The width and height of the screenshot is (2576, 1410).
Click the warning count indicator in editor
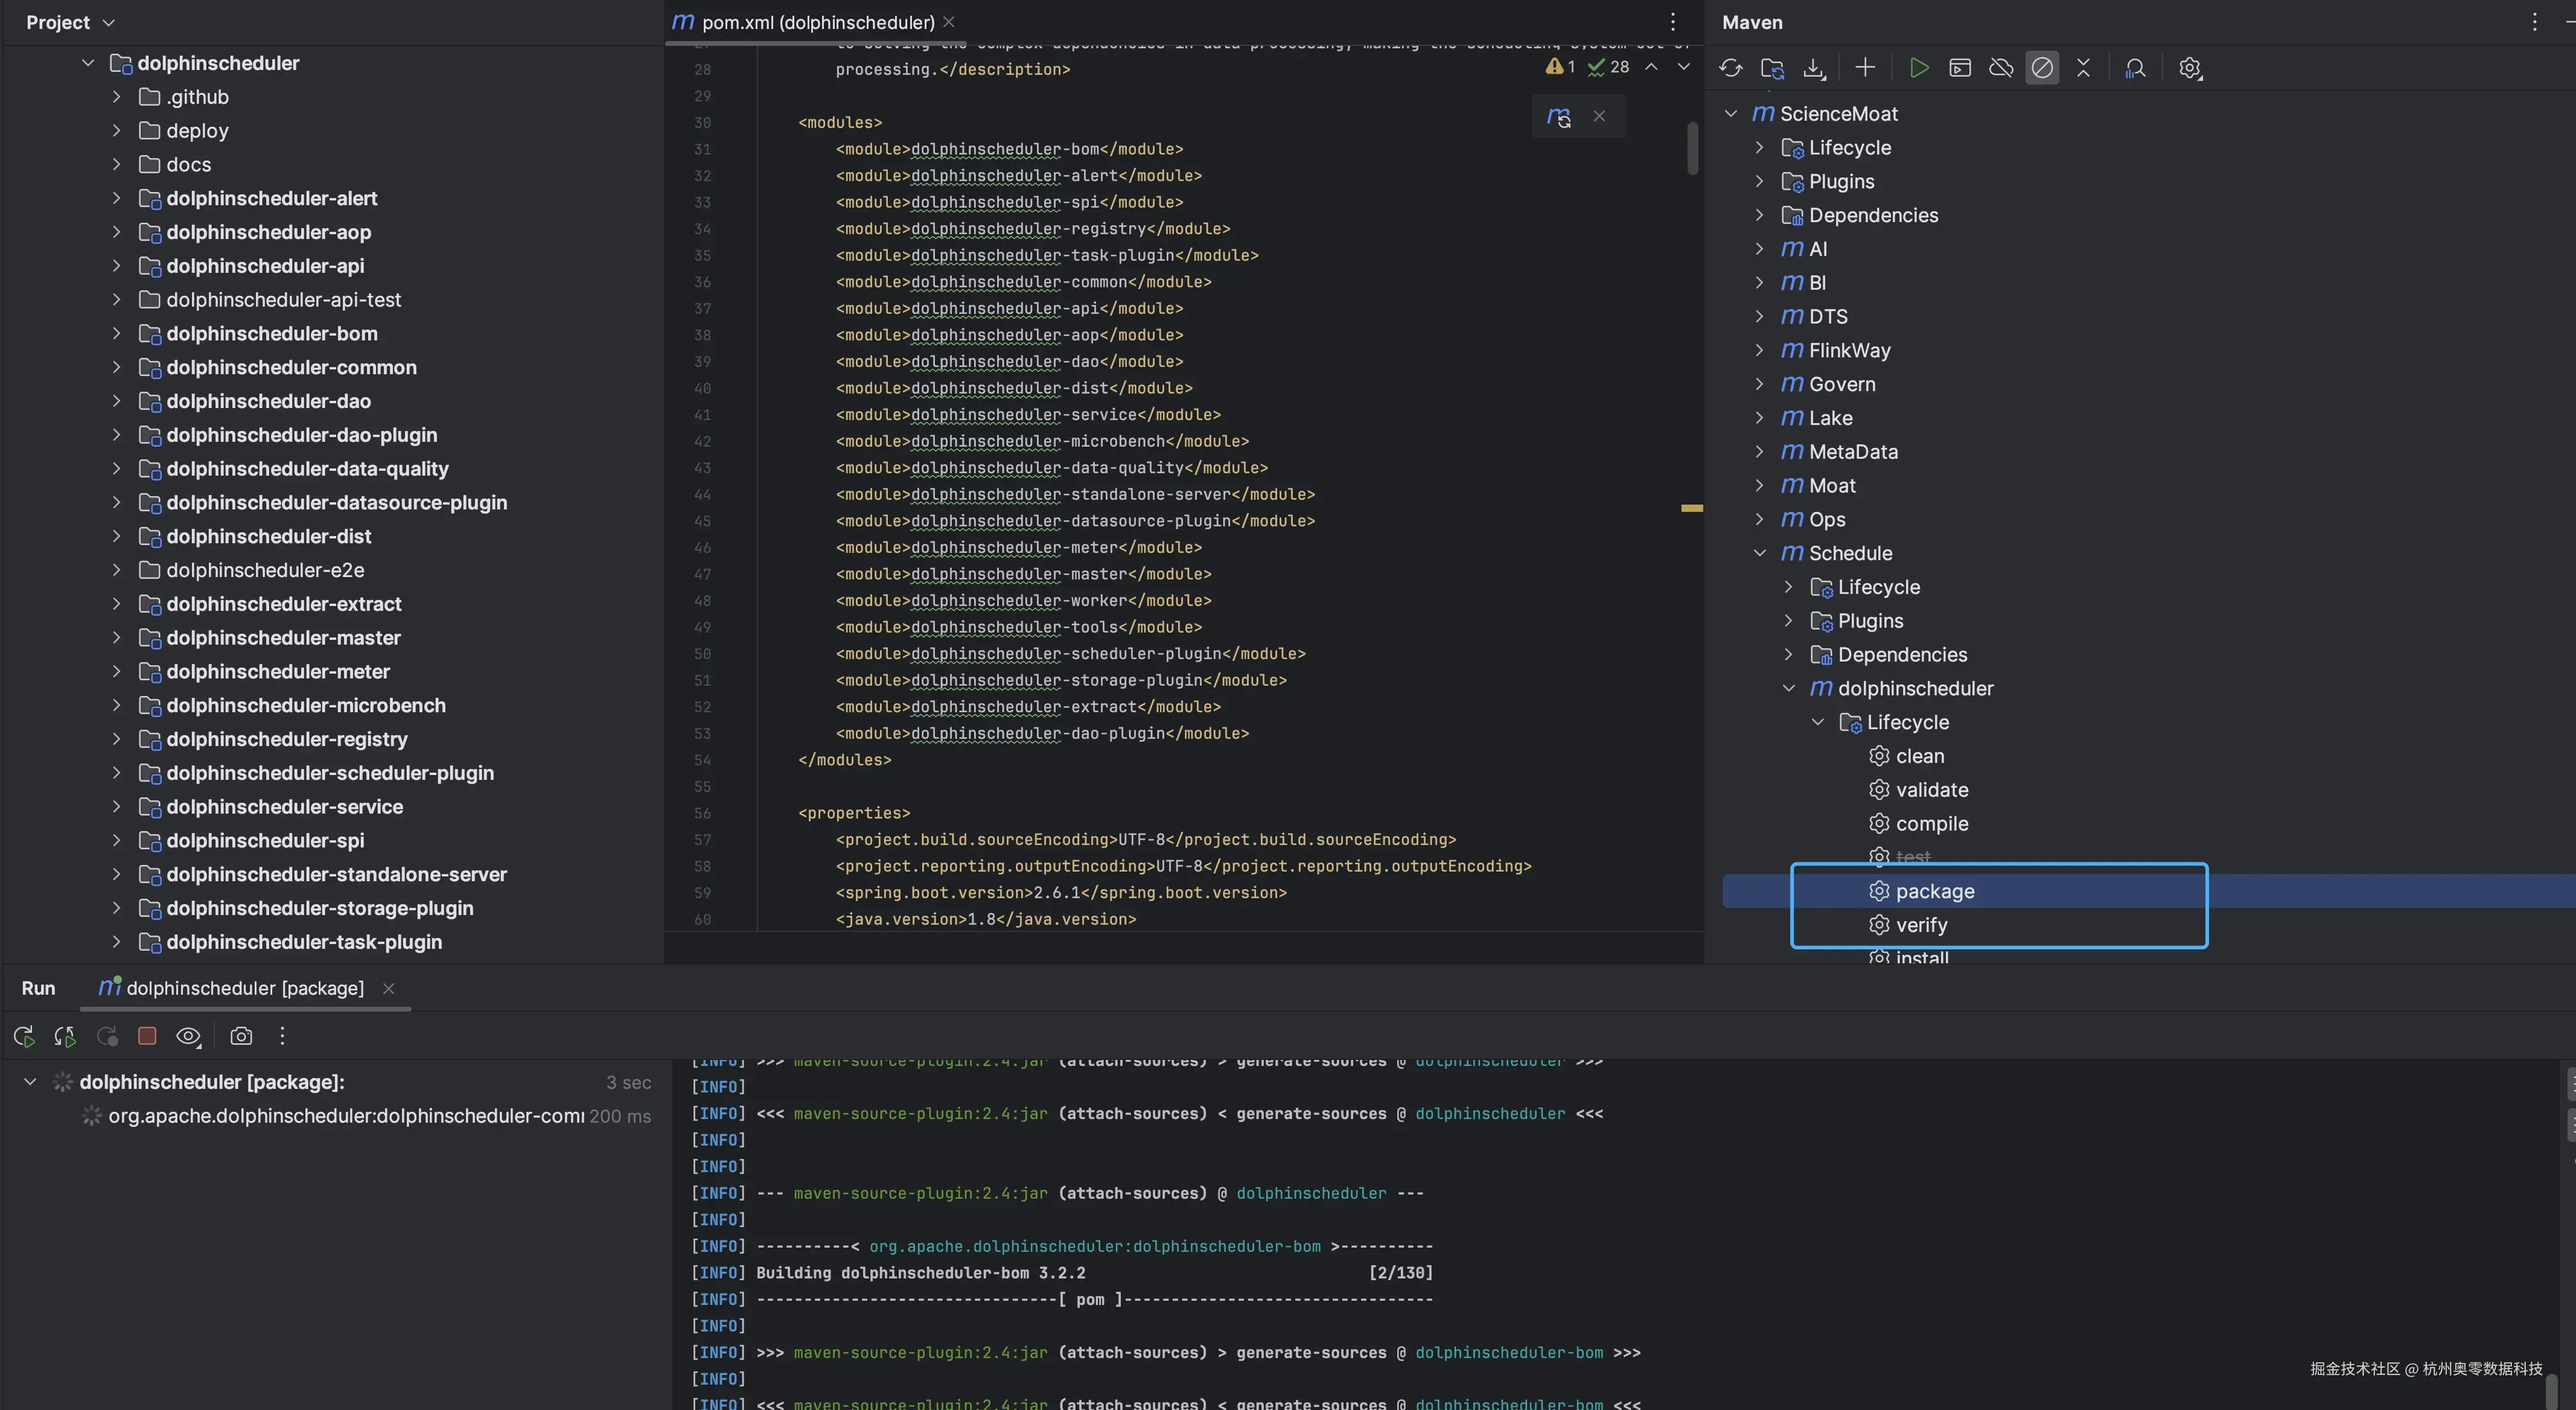click(1559, 67)
